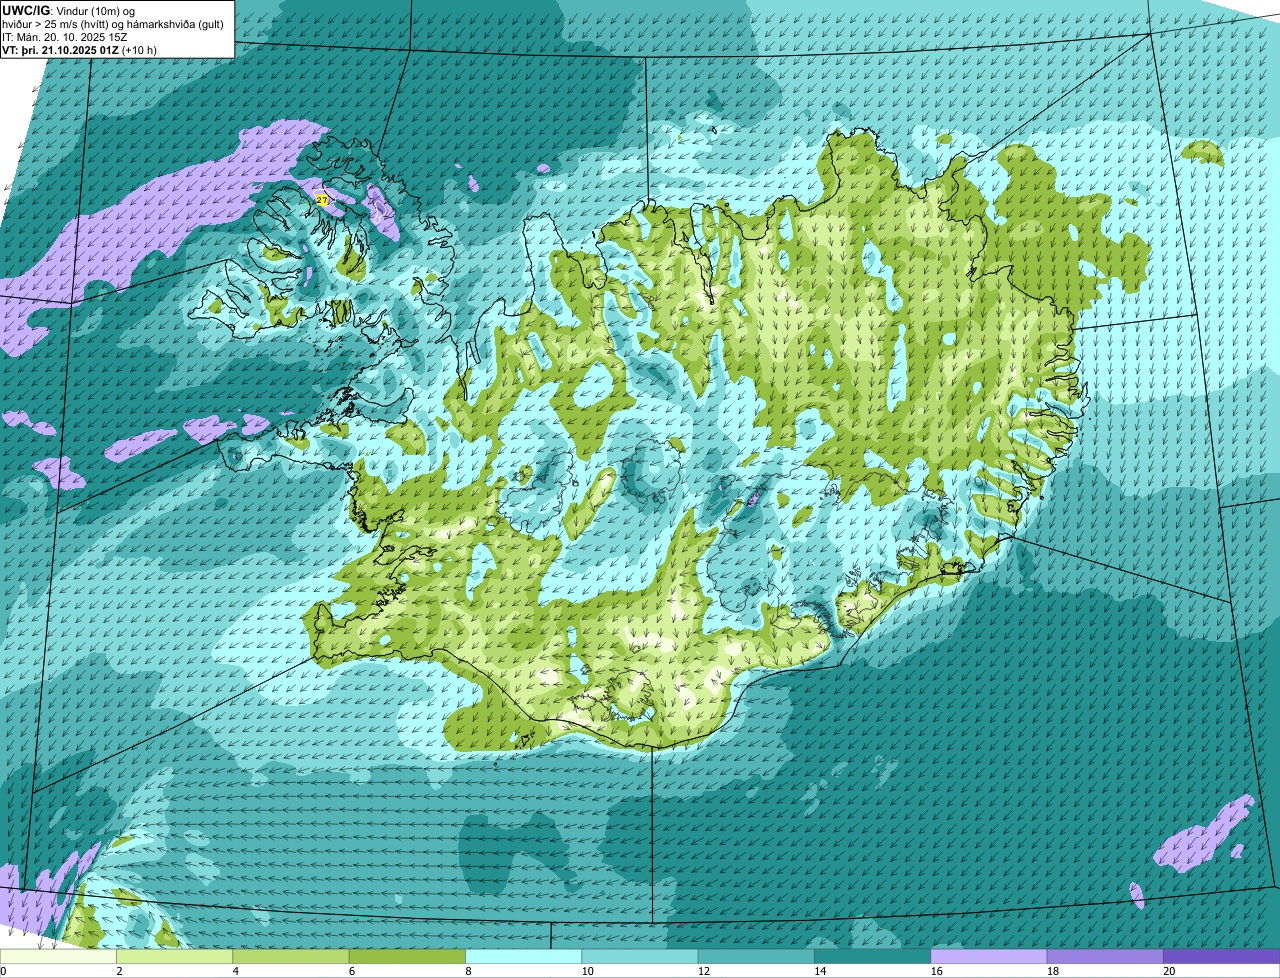Select the 2–4 m/s light green swatch
This screenshot has height=978, width=1280.
click(x=174, y=956)
